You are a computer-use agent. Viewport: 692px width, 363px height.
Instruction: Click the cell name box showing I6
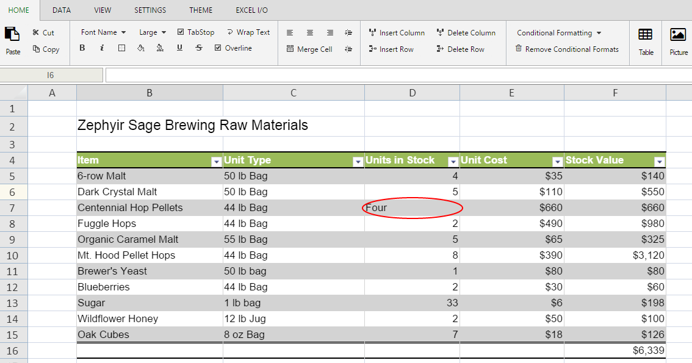51,75
